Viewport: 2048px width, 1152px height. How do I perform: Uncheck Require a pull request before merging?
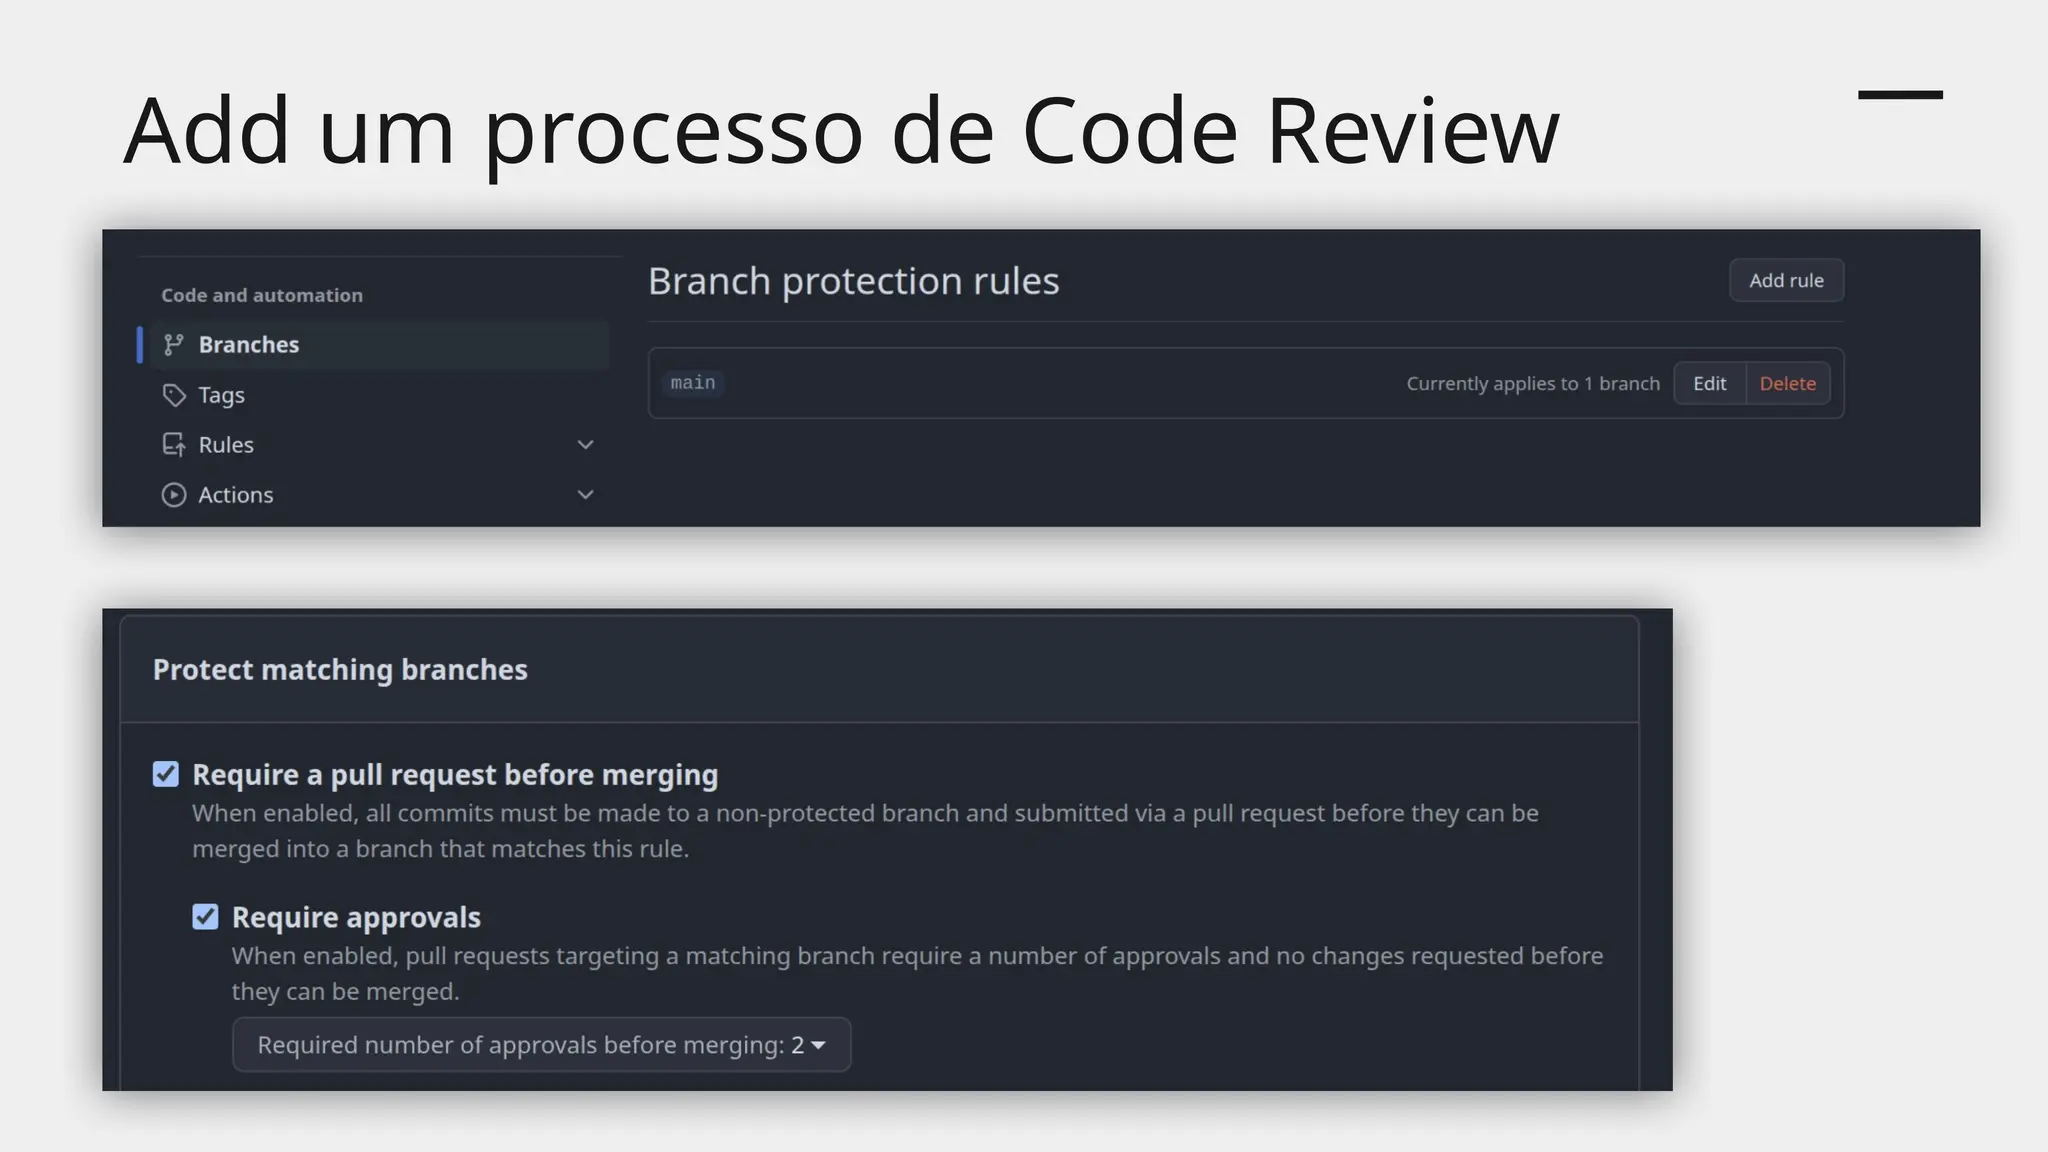coord(166,774)
